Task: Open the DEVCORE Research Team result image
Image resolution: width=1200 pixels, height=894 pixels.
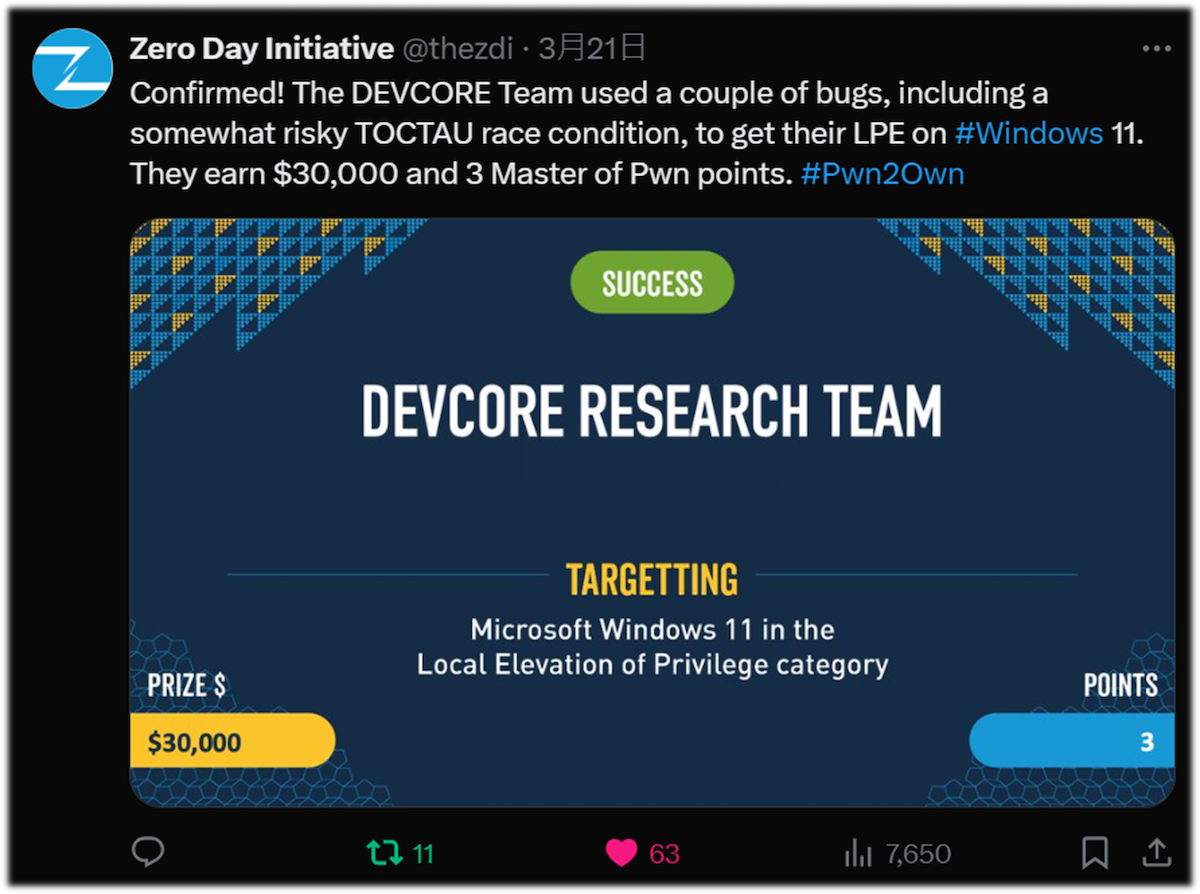Action: (652, 512)
